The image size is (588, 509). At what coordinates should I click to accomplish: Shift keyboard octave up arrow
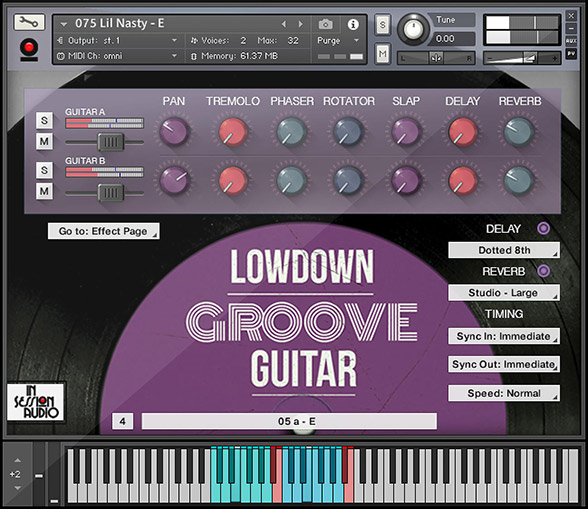pyautogui.click(x=18, y=461)
